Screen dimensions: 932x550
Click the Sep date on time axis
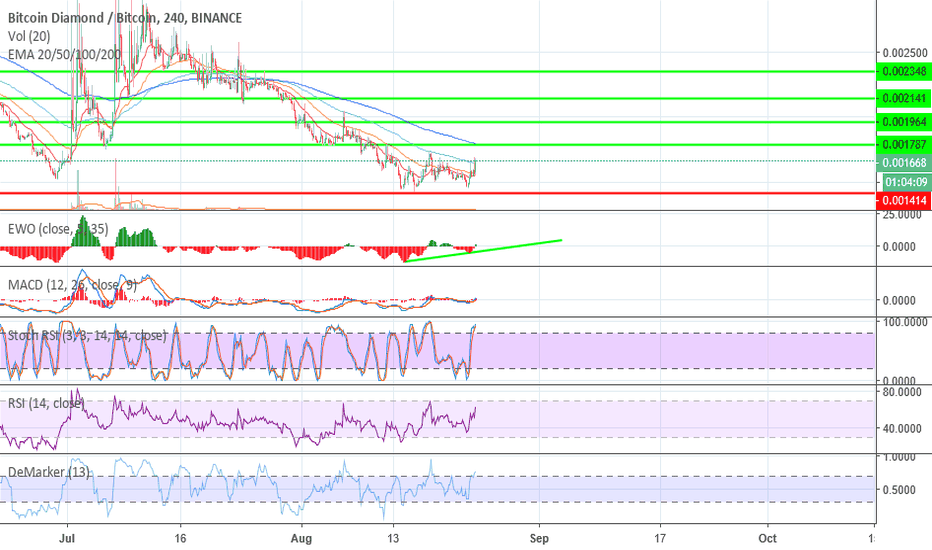click(539, 539)
